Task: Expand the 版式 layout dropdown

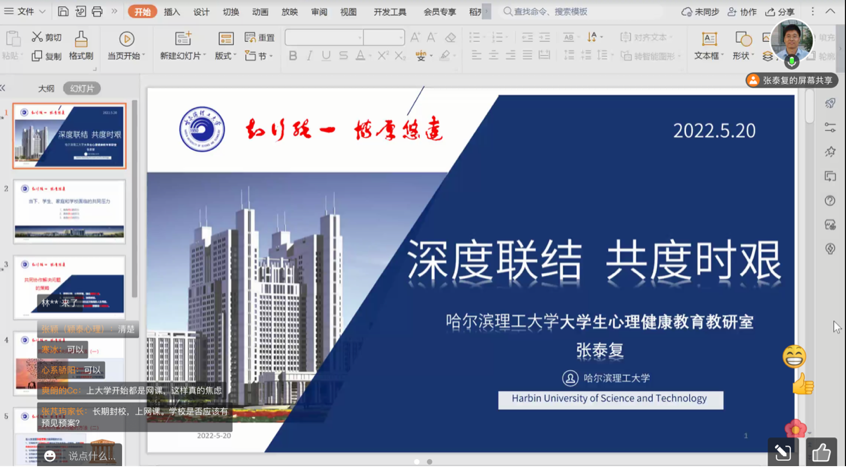Action: click(227, 56)
